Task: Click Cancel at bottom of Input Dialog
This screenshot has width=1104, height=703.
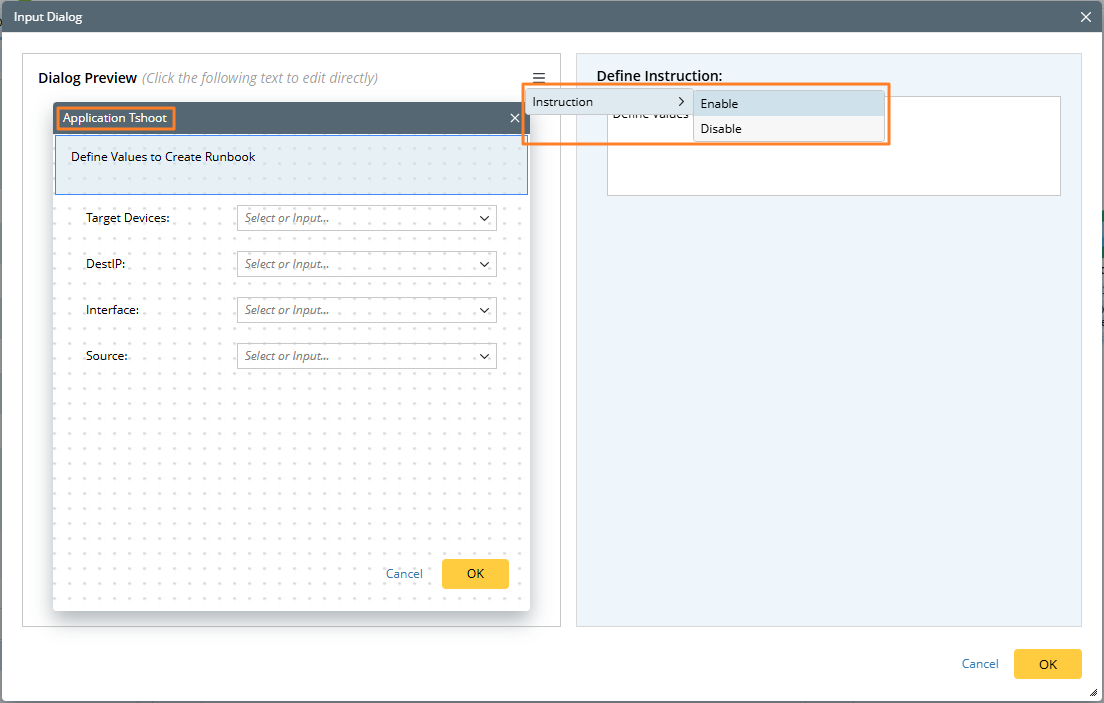Action: [x=980, y=664]
